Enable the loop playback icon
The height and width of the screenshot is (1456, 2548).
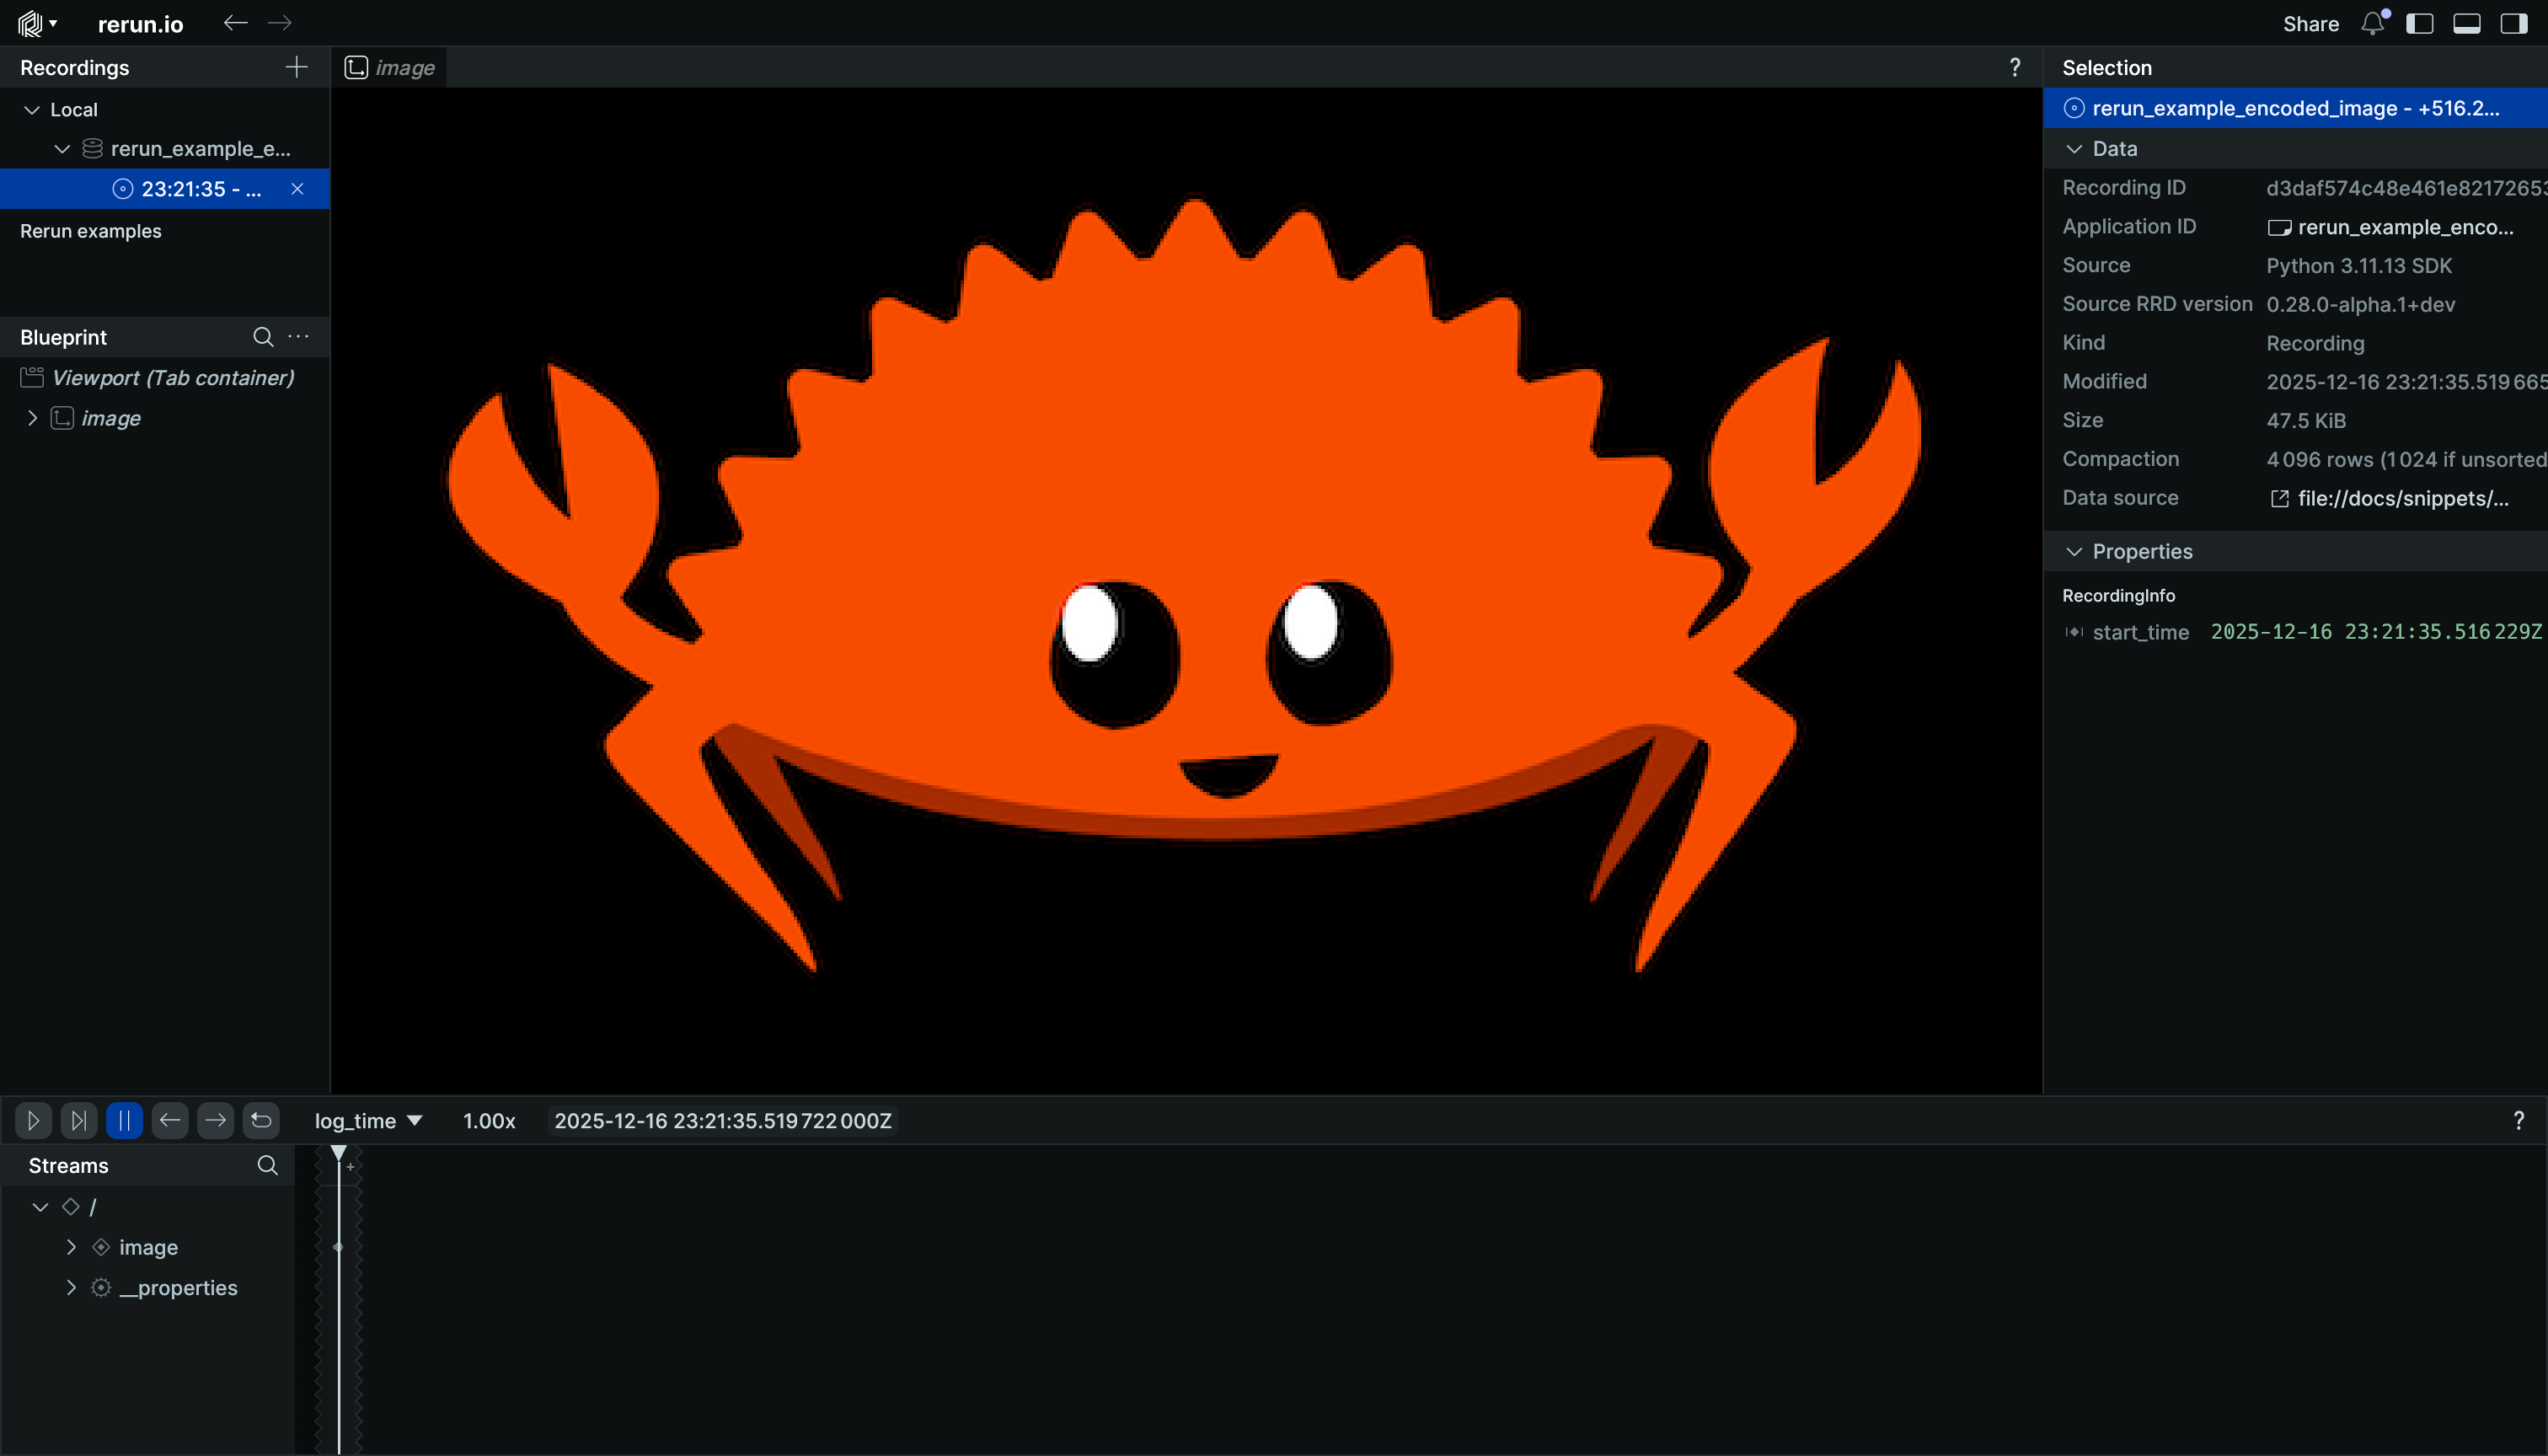pyautogui.click(x=261, y=1120)
